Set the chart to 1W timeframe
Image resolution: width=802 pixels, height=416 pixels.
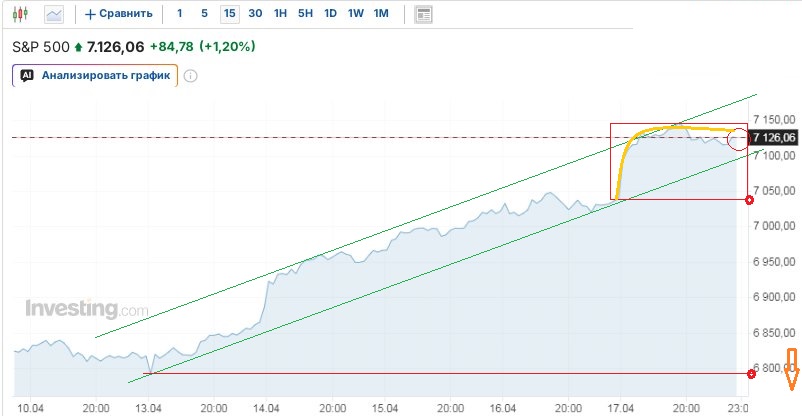click(356, 14)
